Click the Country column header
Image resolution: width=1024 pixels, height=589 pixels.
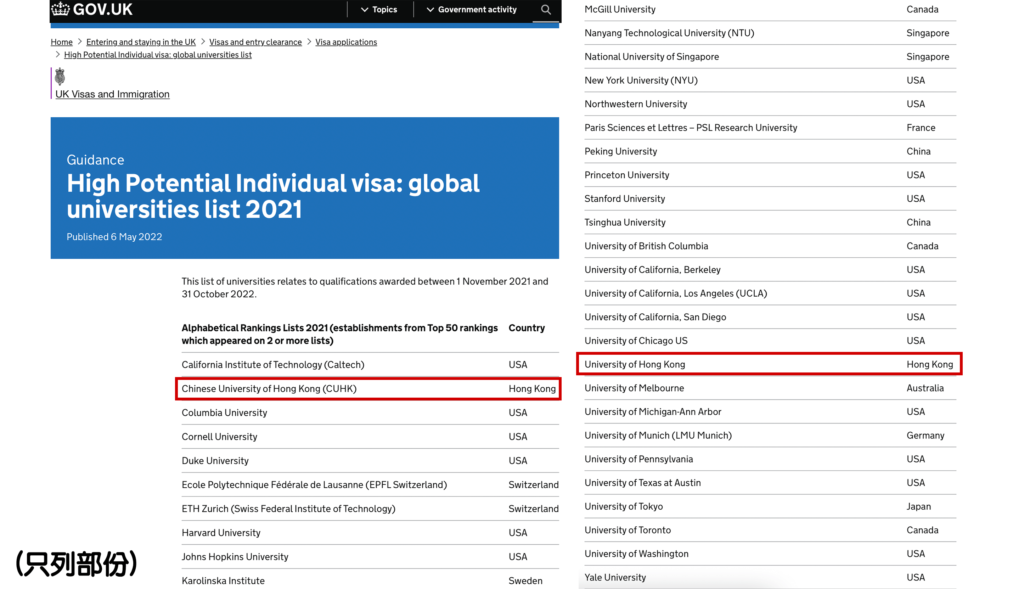pyautogui.click(x=526, y=328)
